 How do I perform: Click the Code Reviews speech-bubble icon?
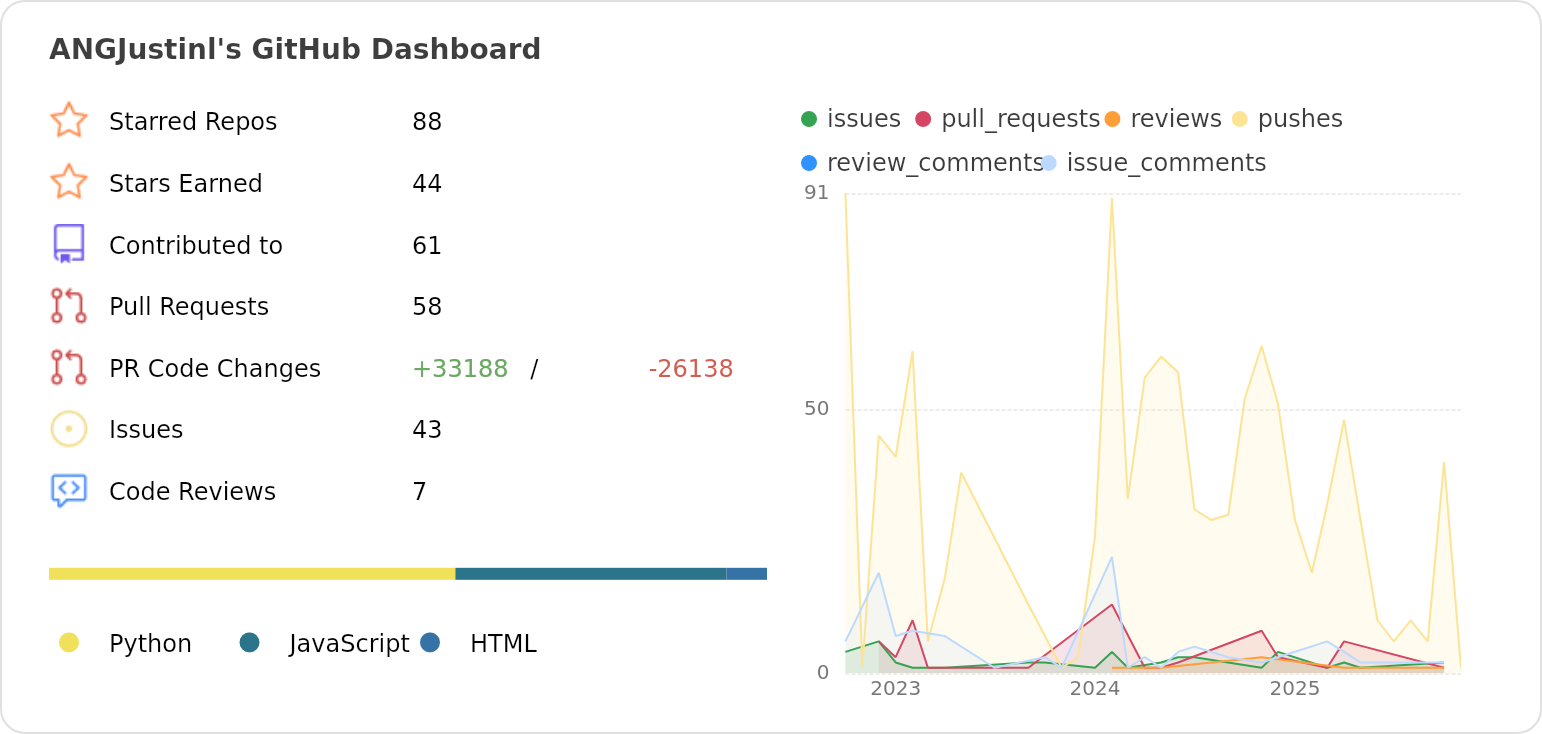point(69,490)
